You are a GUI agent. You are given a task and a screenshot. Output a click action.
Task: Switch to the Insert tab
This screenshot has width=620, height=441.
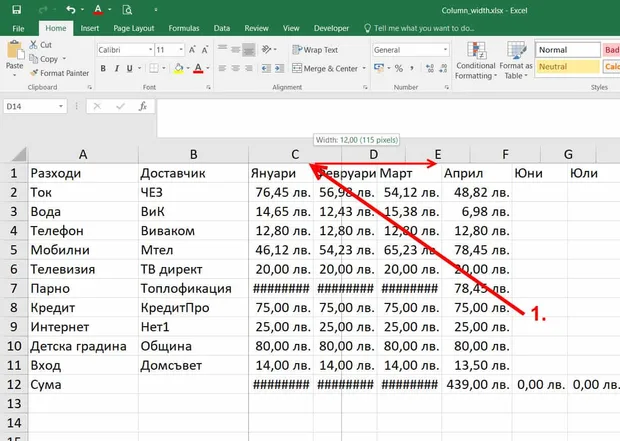pos(90,28)
